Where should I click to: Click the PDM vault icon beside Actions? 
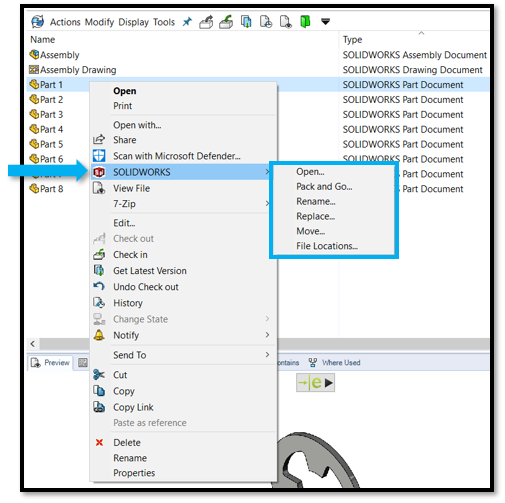38,22
